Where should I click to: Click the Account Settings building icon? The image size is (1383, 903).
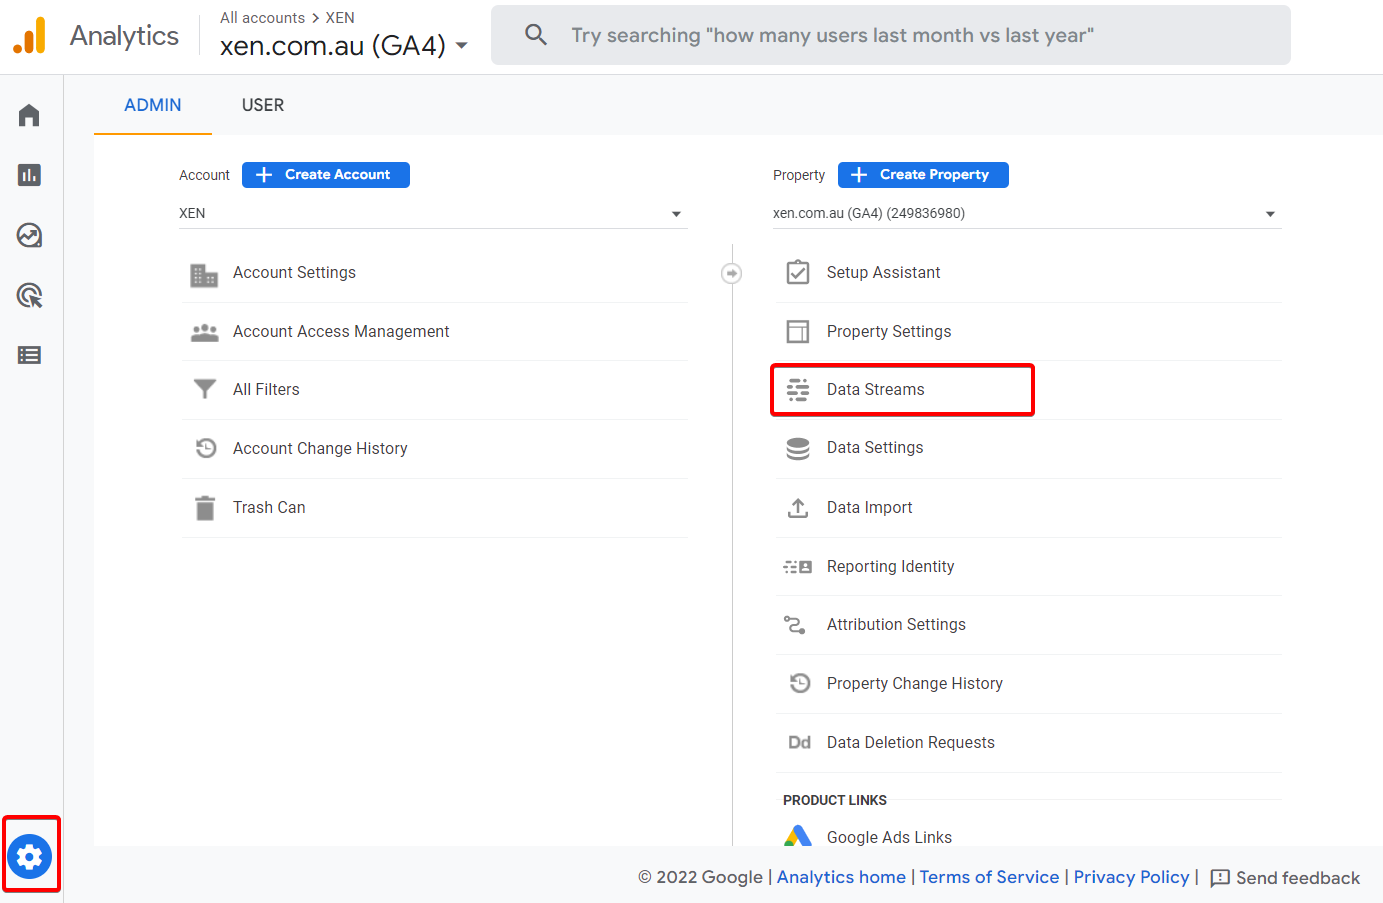click(x=204, y=274)
